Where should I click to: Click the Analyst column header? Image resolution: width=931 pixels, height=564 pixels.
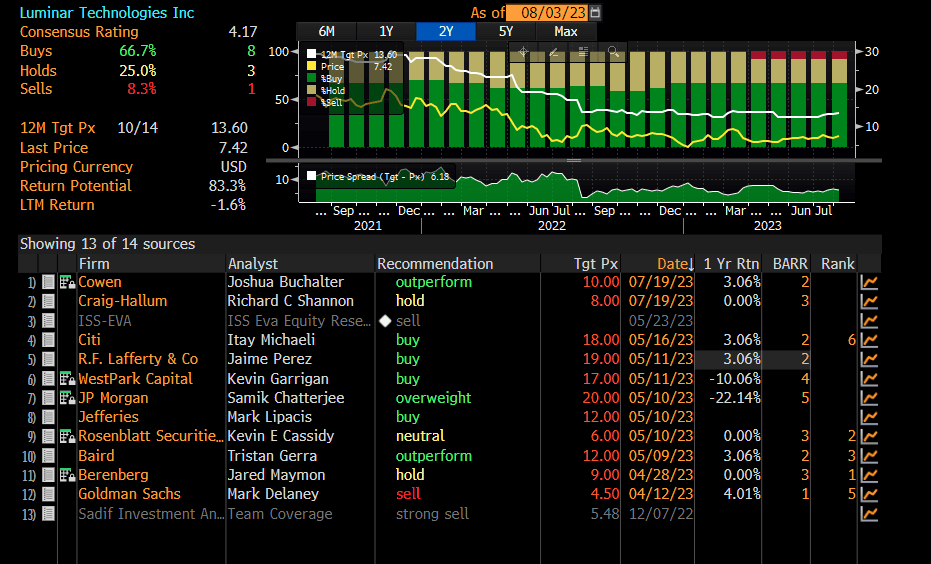253,264
